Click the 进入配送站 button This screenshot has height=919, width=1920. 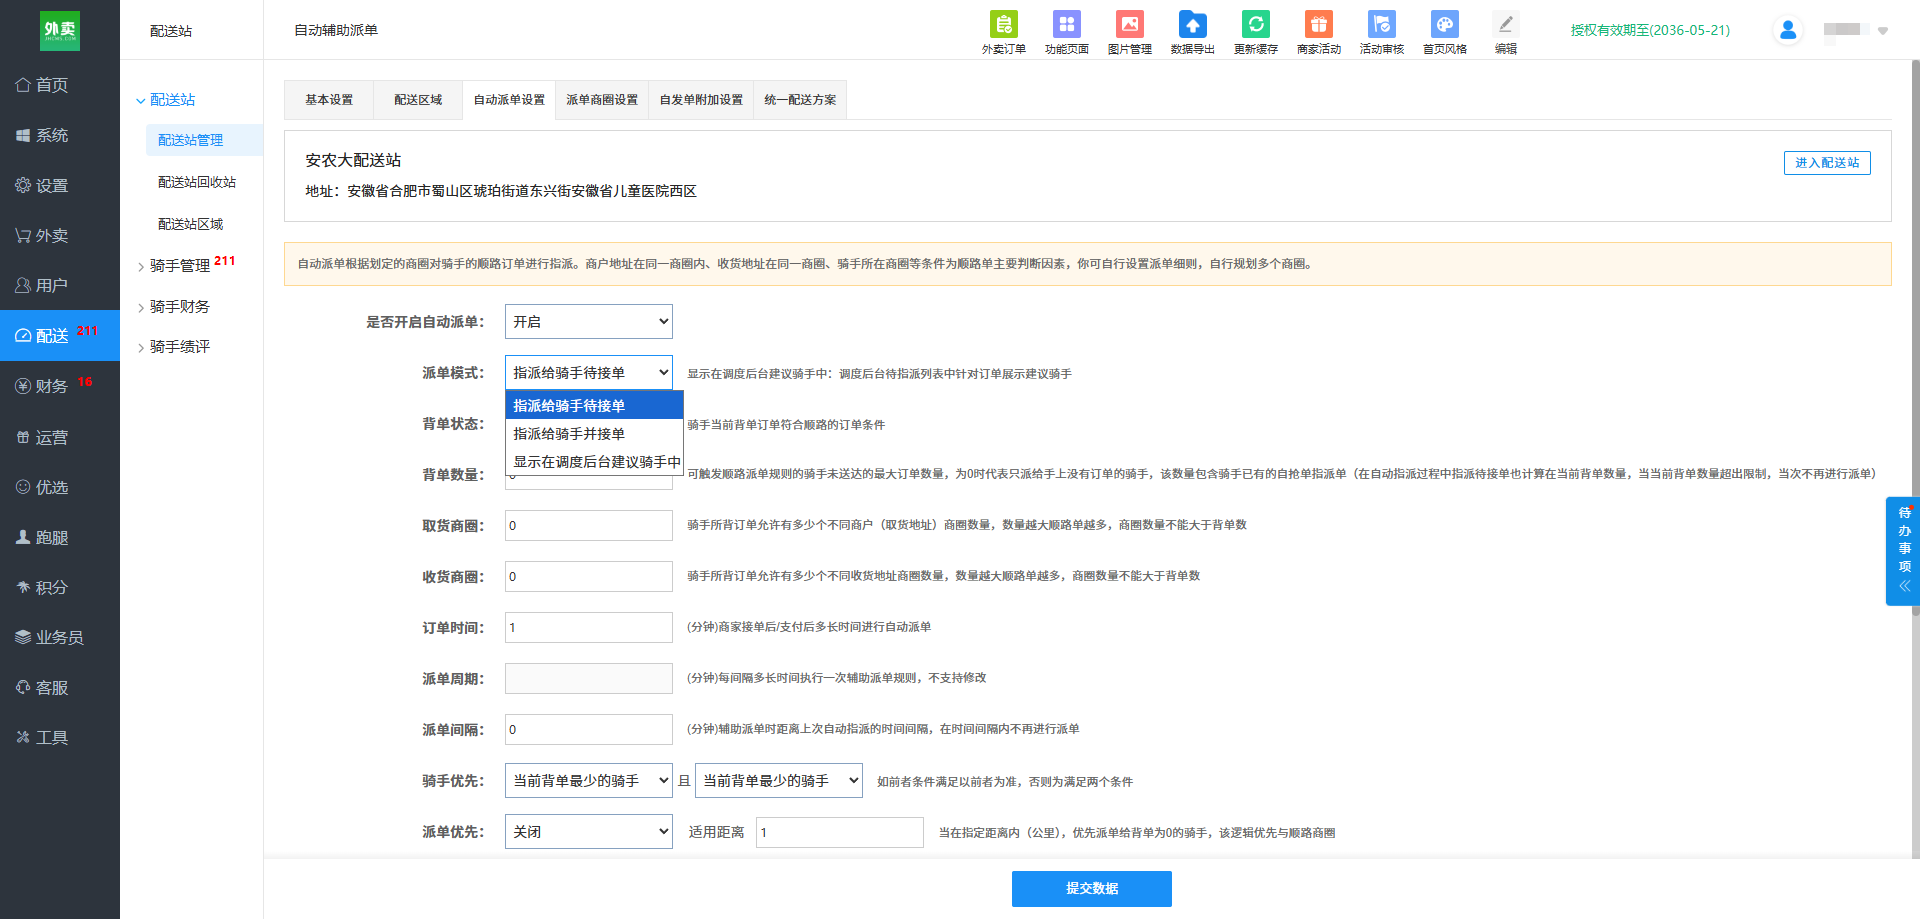pos(1827,163)
